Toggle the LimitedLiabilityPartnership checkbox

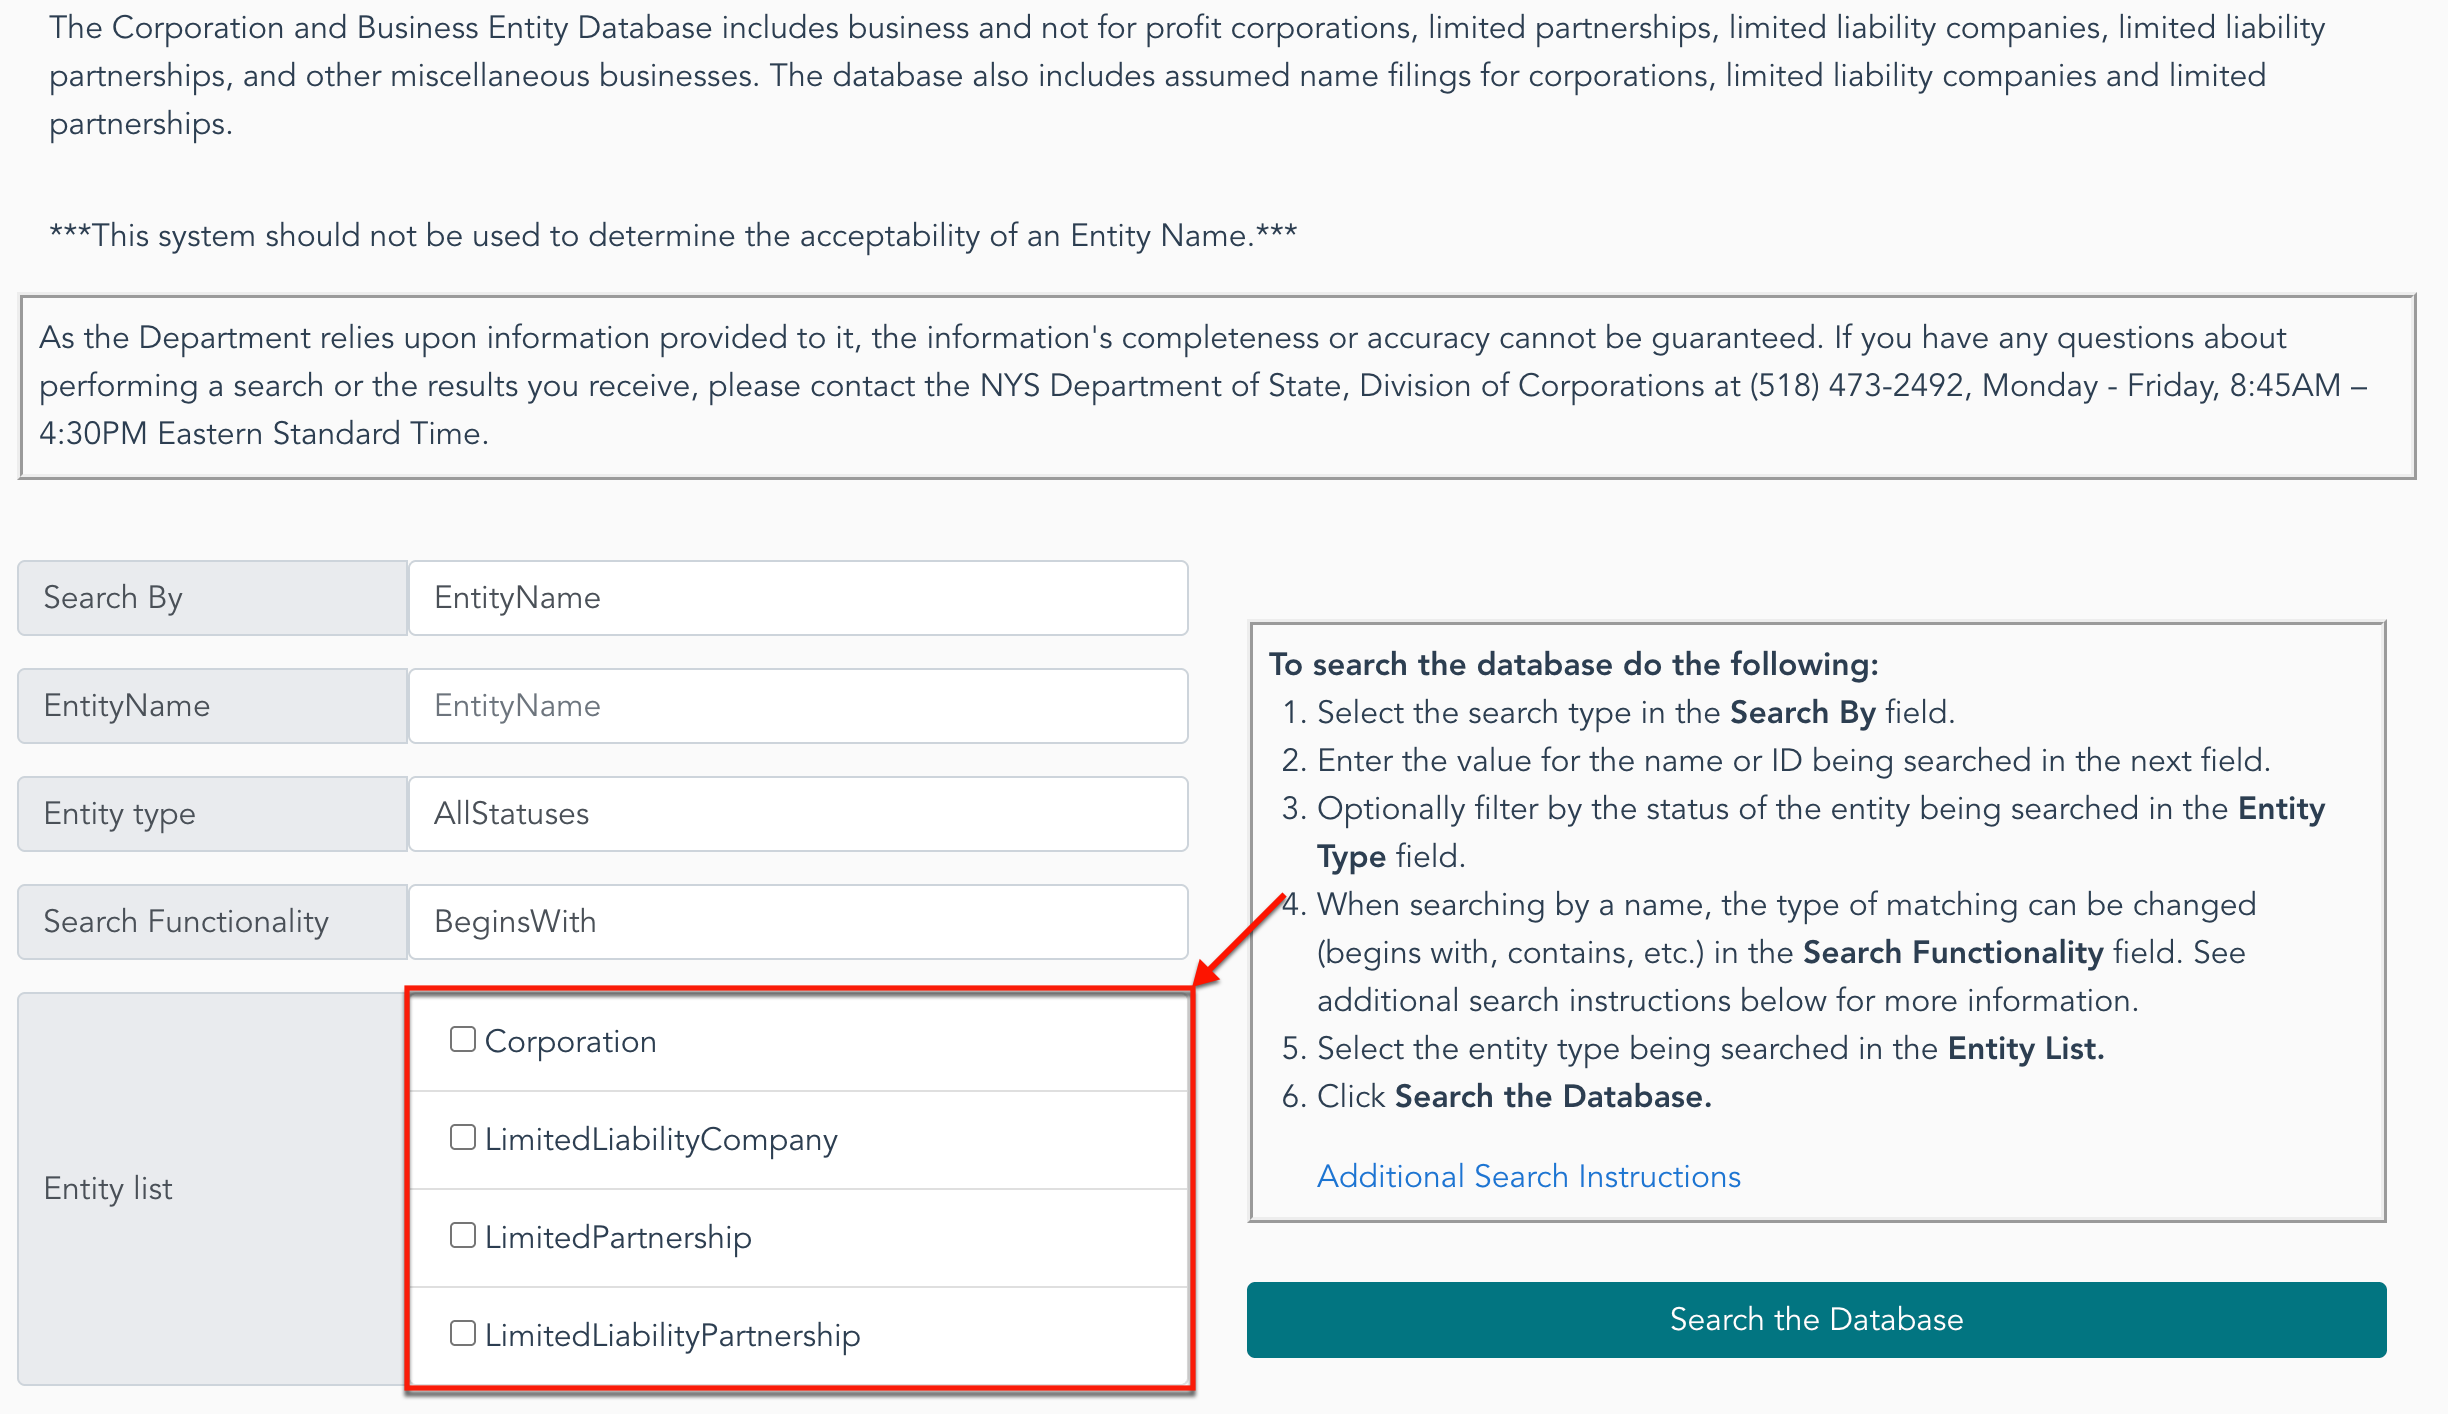462,1334
